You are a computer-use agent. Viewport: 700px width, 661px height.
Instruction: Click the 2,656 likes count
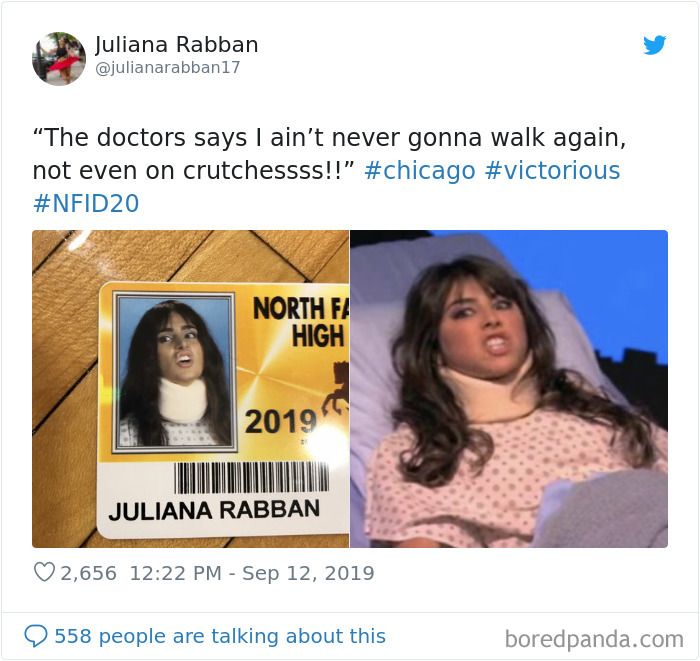[88, 573]
